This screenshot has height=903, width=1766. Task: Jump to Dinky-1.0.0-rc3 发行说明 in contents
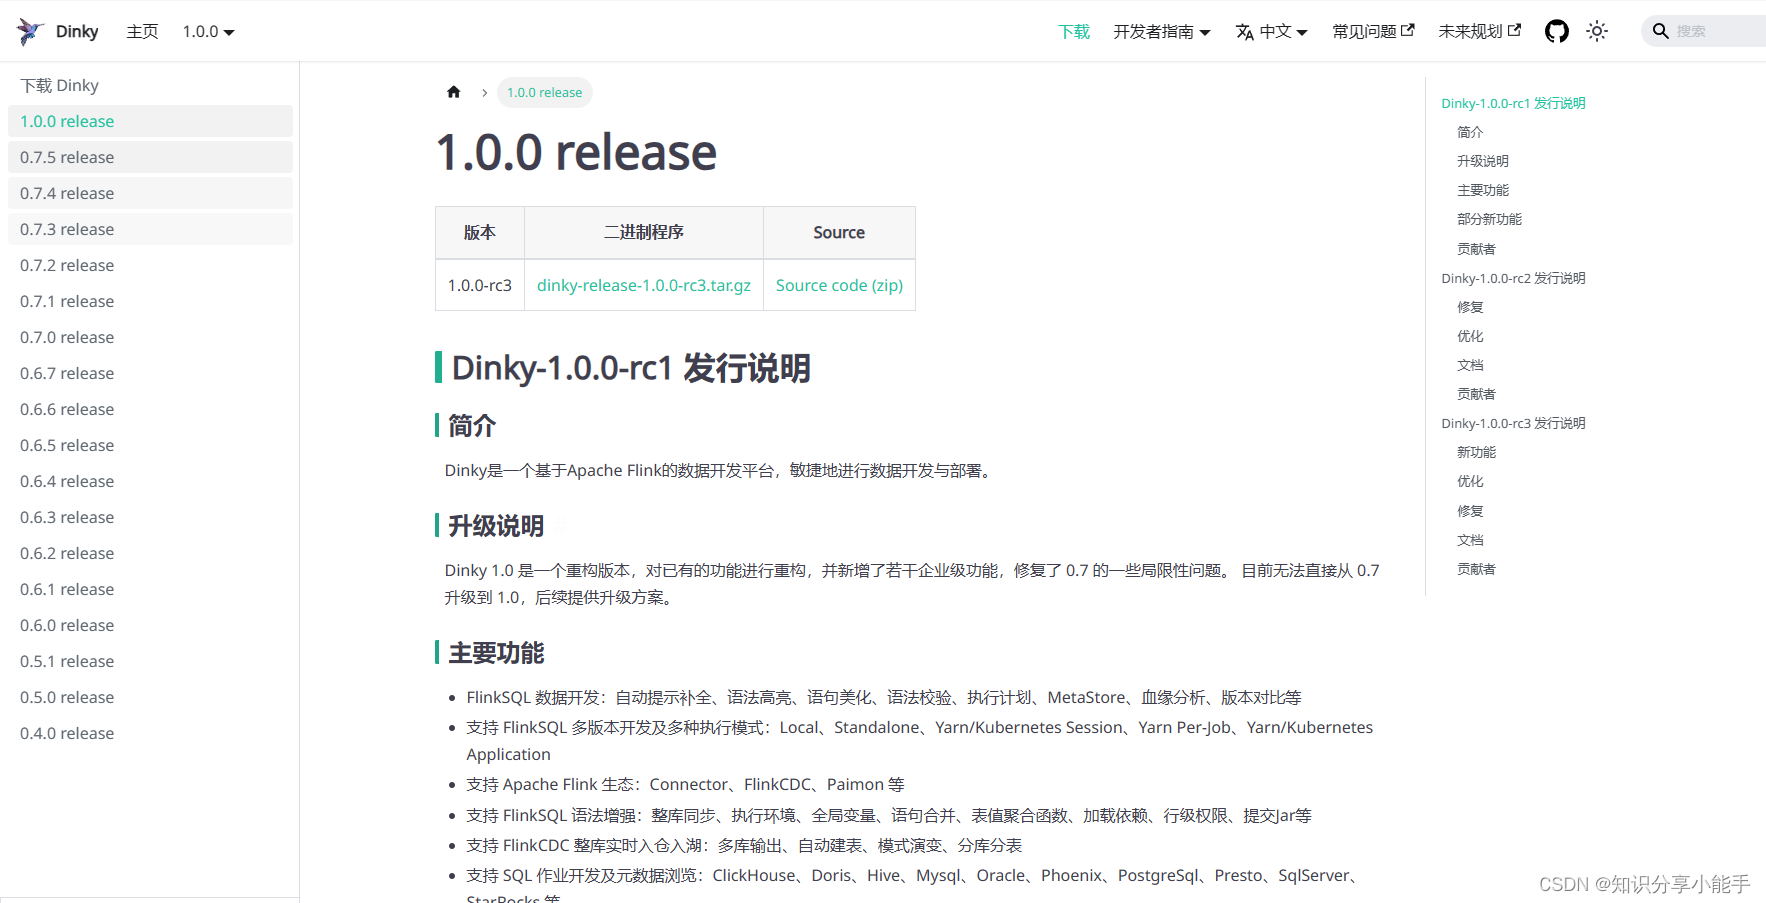point(1513,423)
